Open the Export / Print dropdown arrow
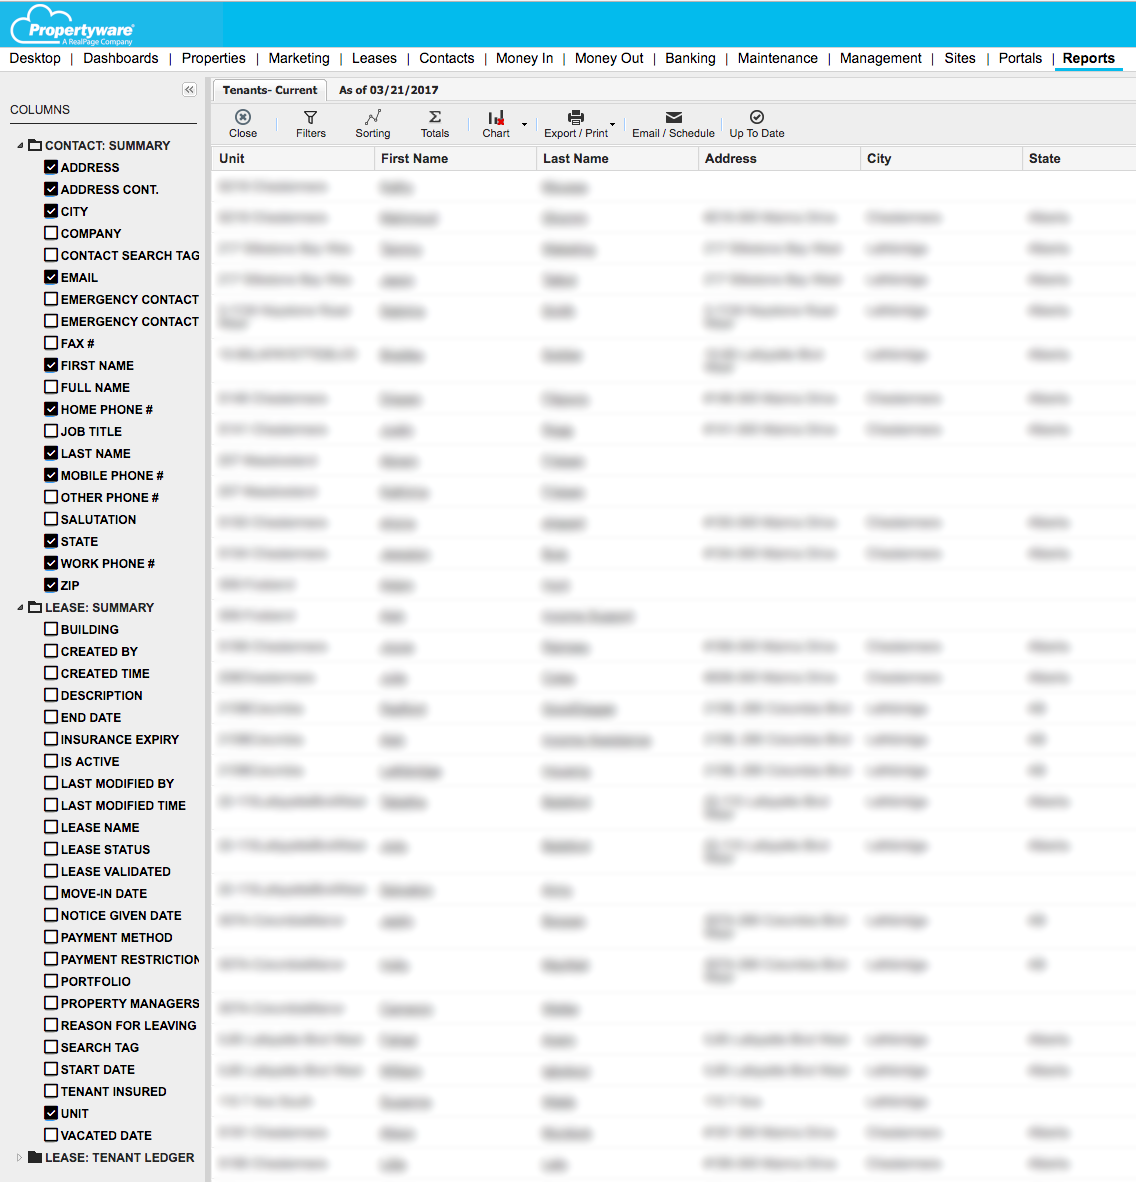 coord(613,125)
